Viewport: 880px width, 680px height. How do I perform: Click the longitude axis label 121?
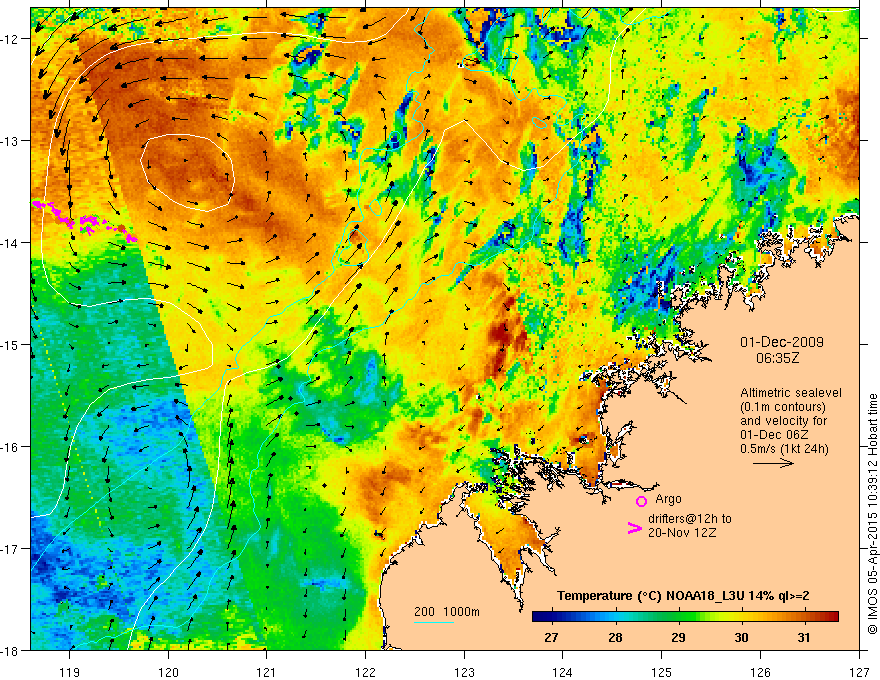click(267, 672)
